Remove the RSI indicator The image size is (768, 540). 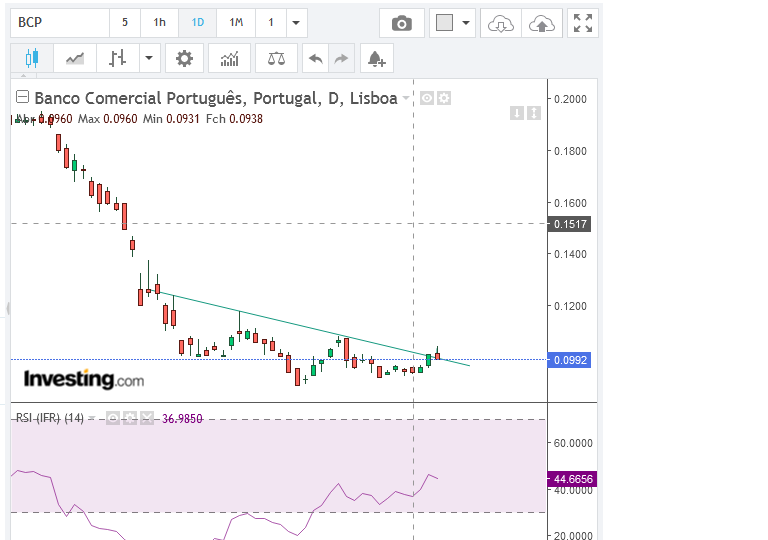pyautogui.click(x=147, y=418)
